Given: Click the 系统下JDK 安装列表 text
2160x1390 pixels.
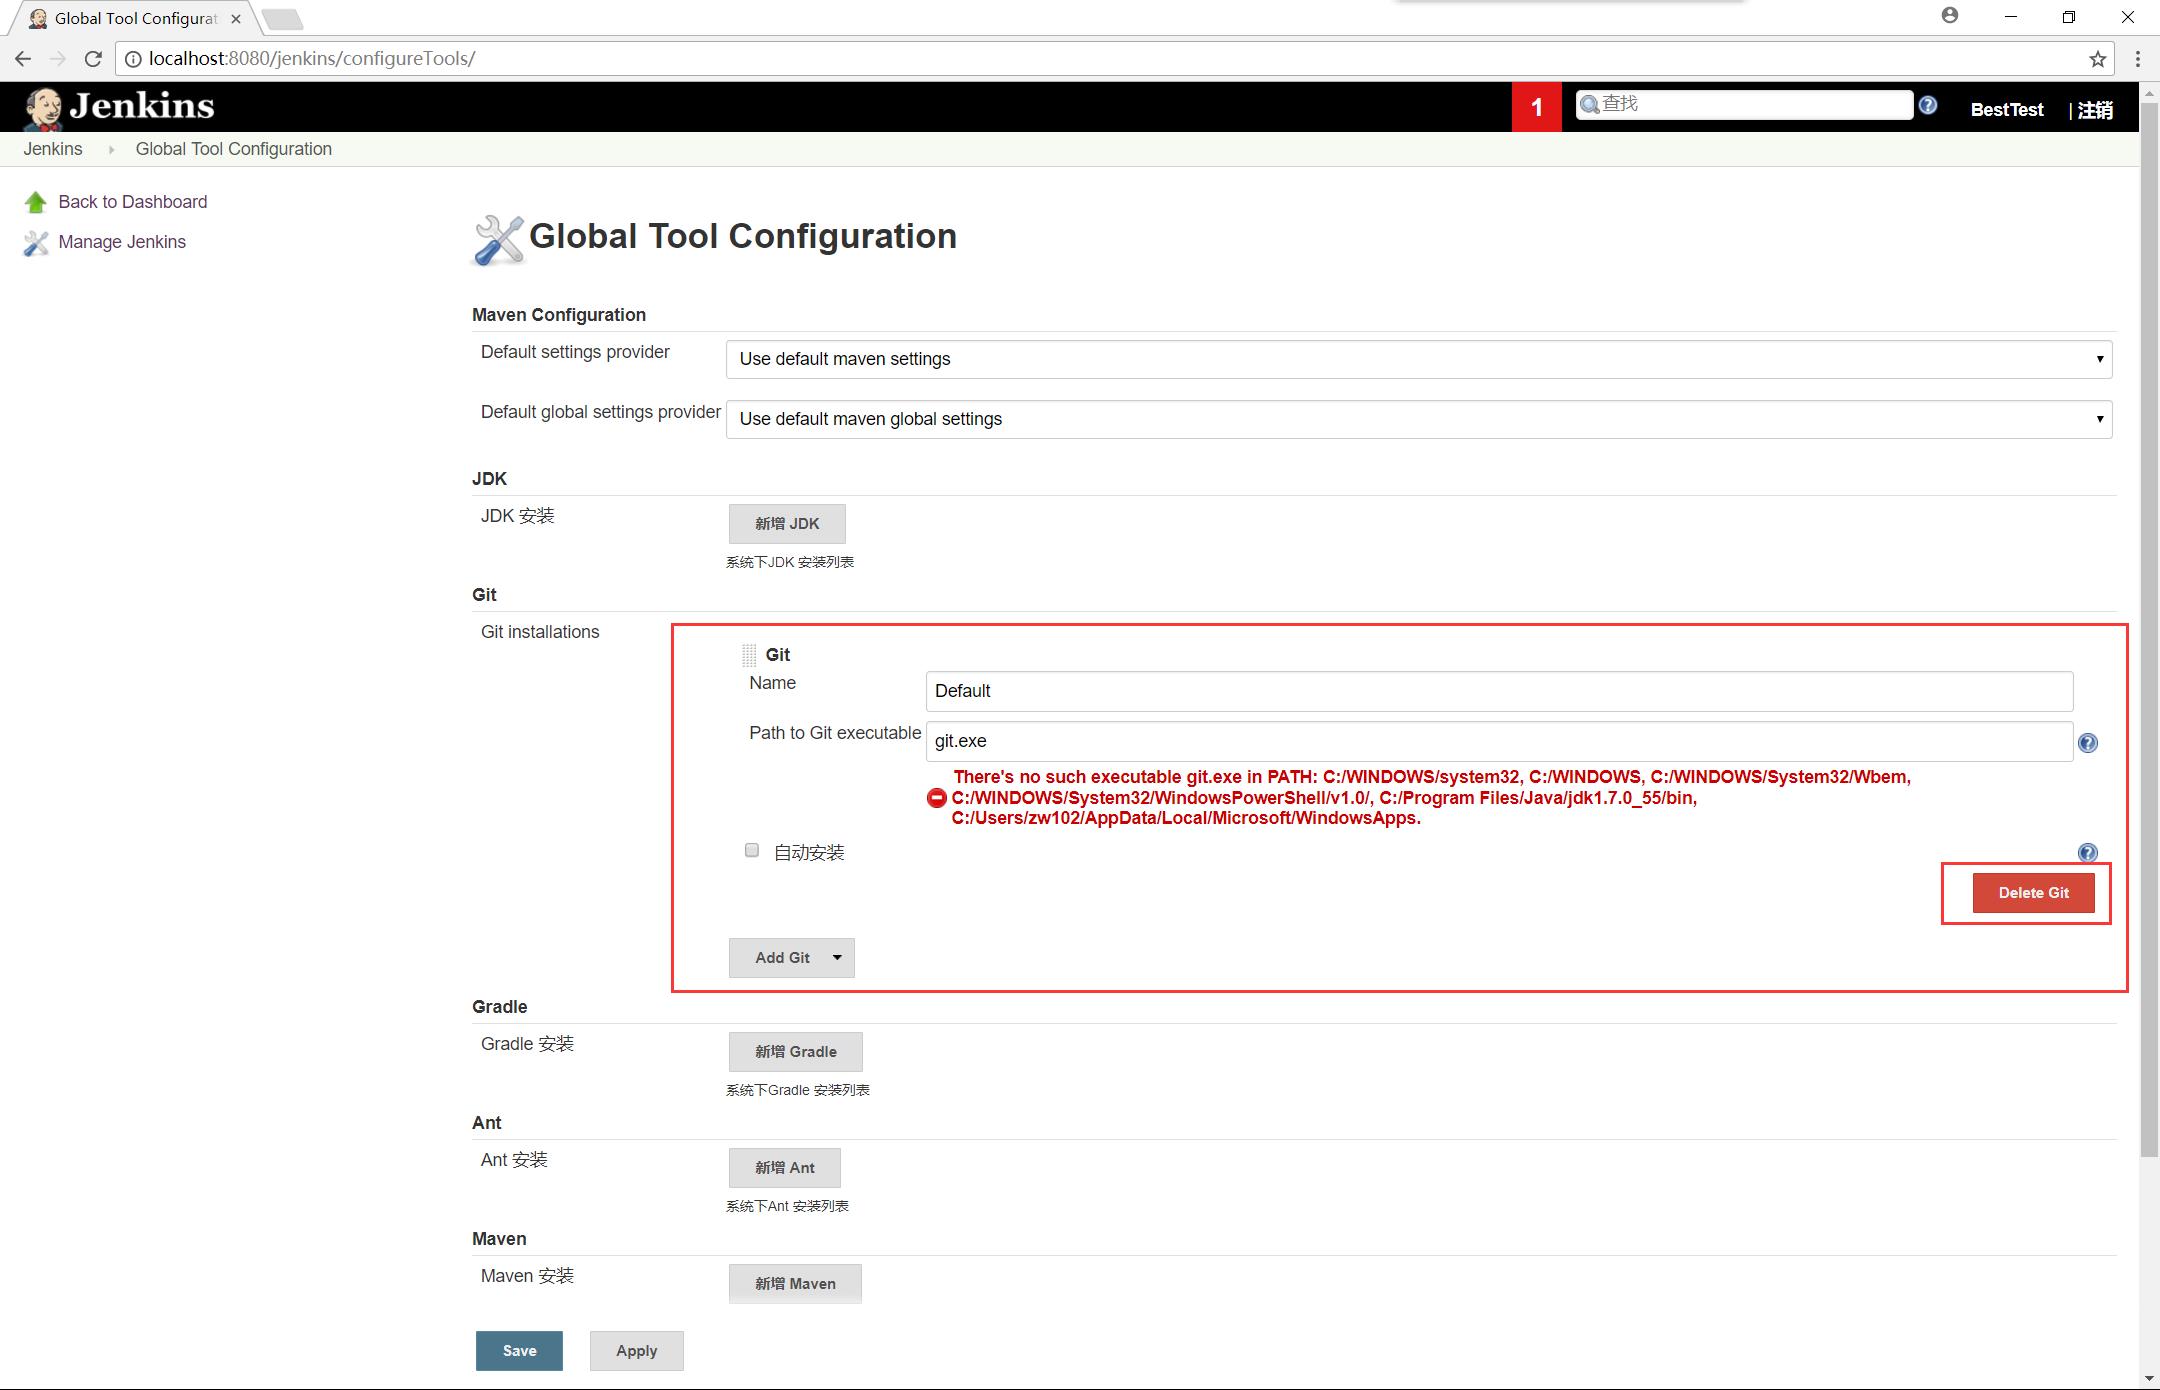Looking at the screenshot, I should point(790,562).
